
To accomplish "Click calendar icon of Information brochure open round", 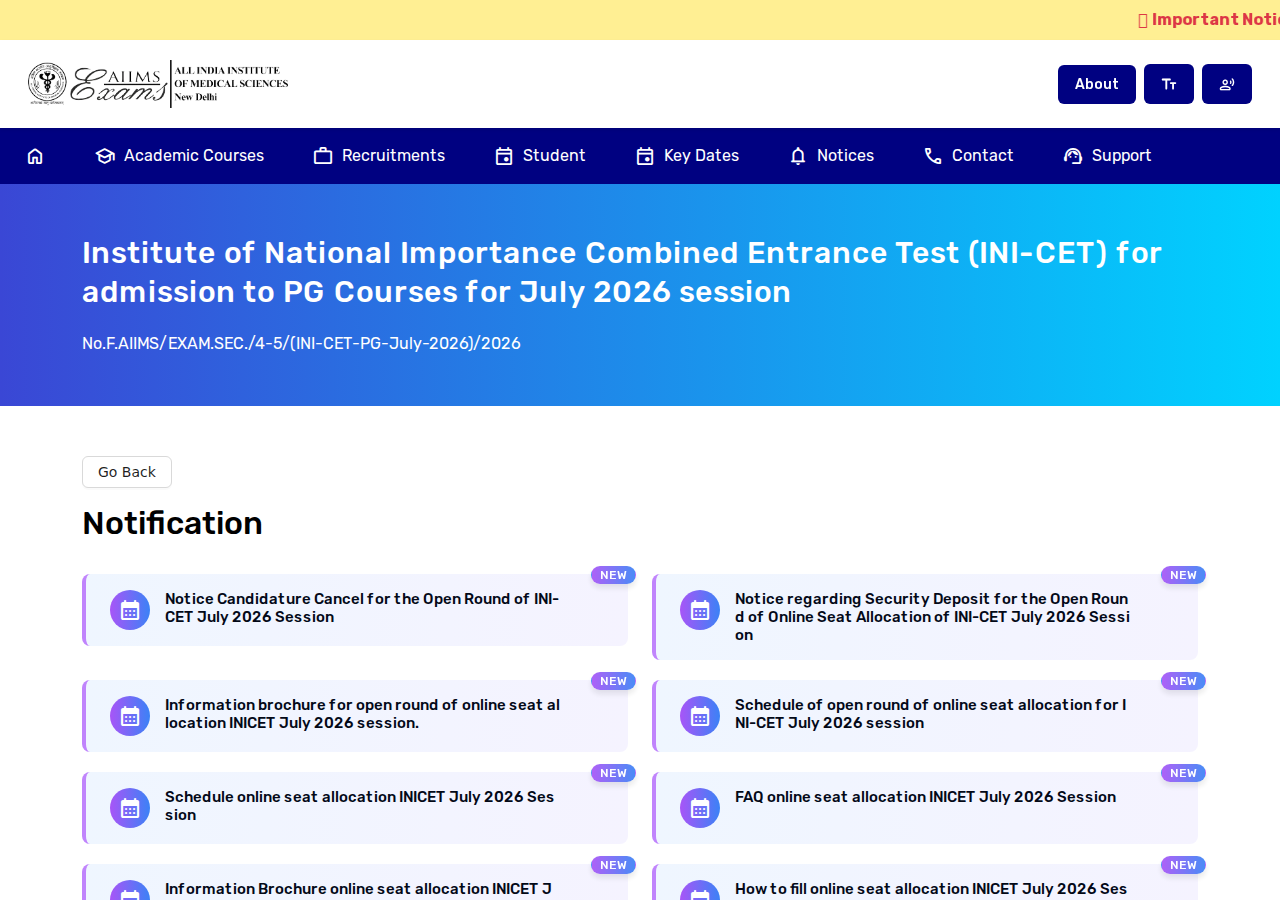I will point(130,716).
